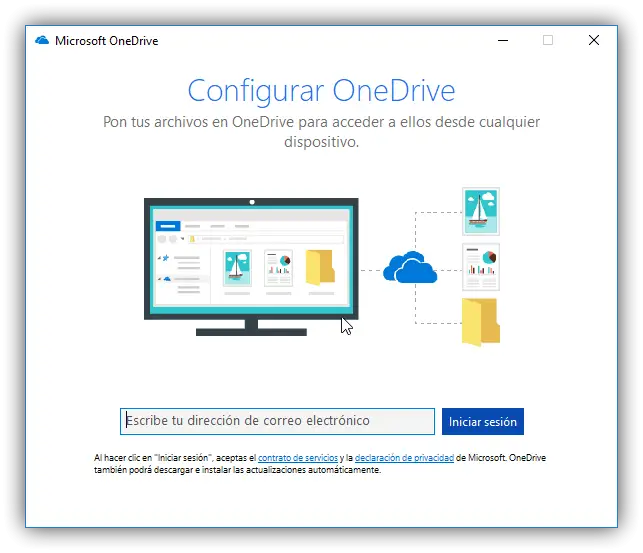Minimize the Microsoft OneDrive window

pyautogui.click(x=503, y=40)
